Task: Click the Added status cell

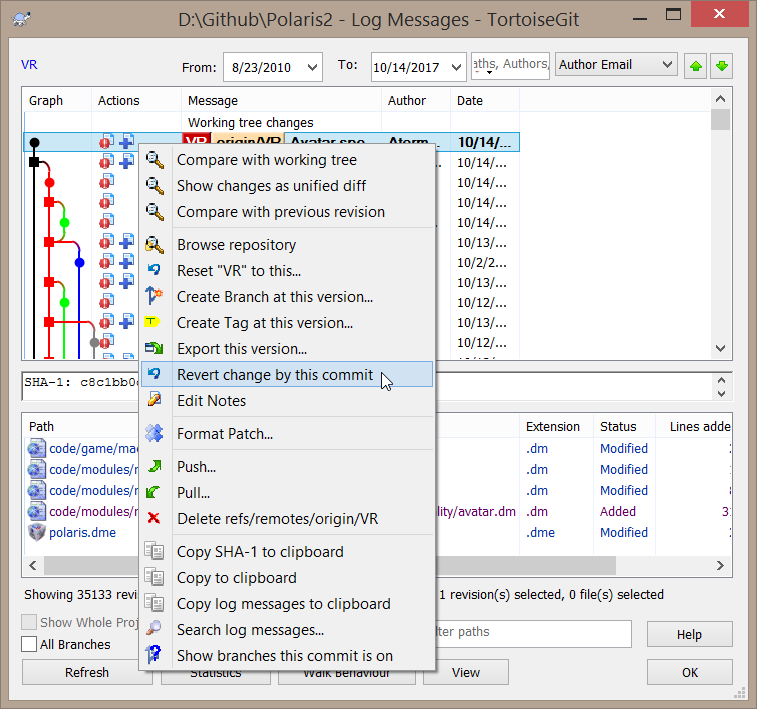Action: (618, 512)
